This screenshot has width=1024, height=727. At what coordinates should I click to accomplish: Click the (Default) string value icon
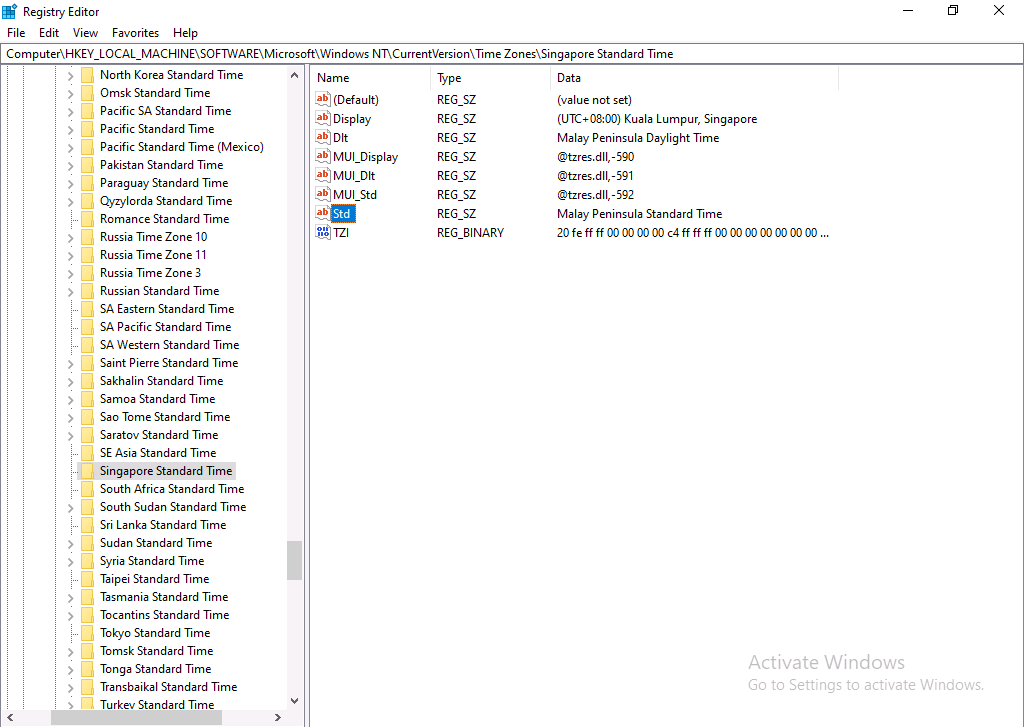click(324, 99)
